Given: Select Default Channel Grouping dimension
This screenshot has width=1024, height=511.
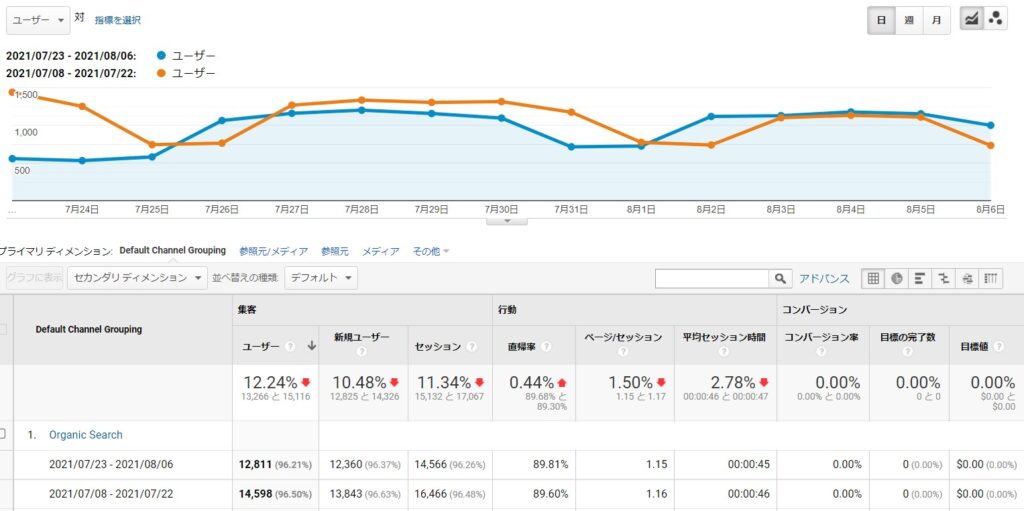Looking at the screenshot, I should tap(172, 250).
